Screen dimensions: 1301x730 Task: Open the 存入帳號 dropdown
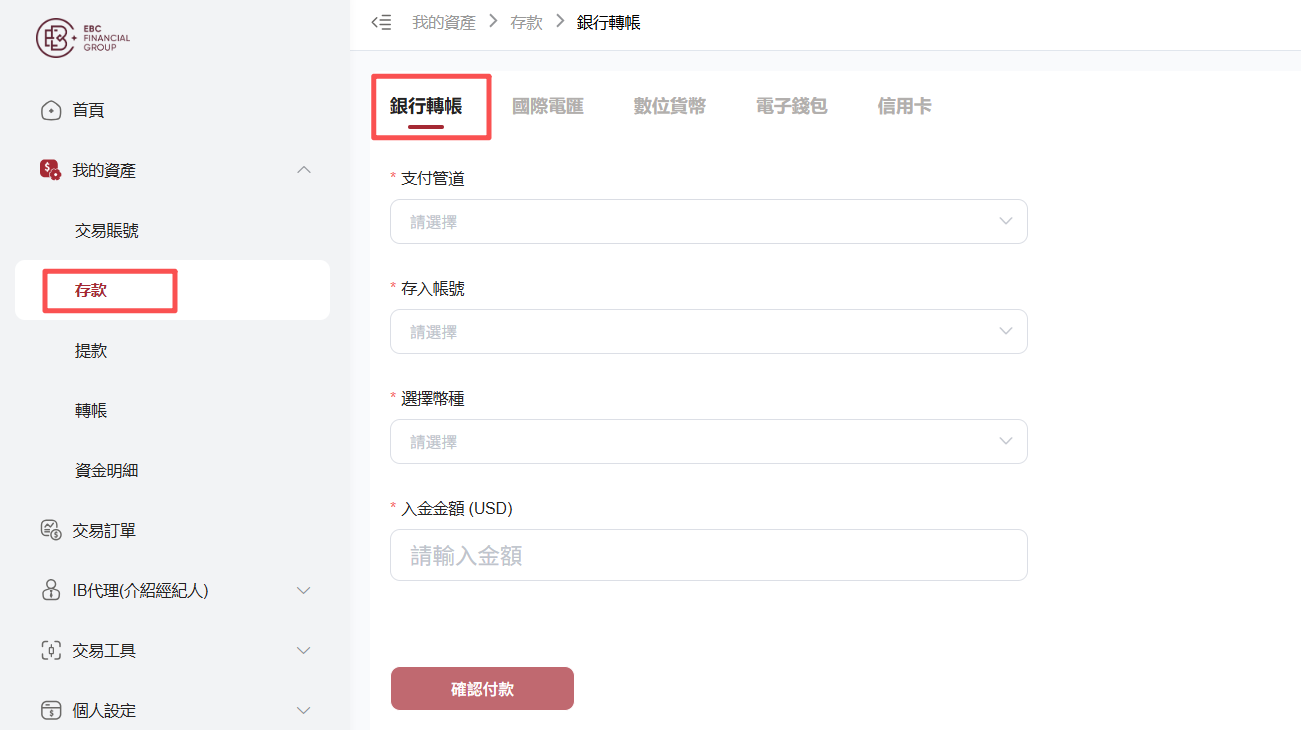(709, 331)
